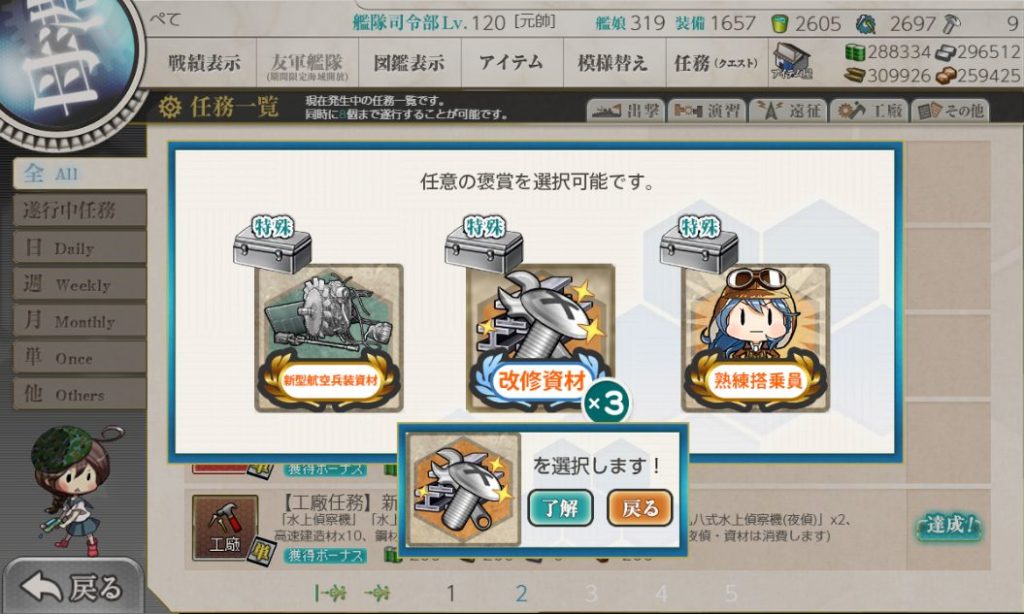
Task: Confirm selection with 了解 button
Action: point(560,508)
